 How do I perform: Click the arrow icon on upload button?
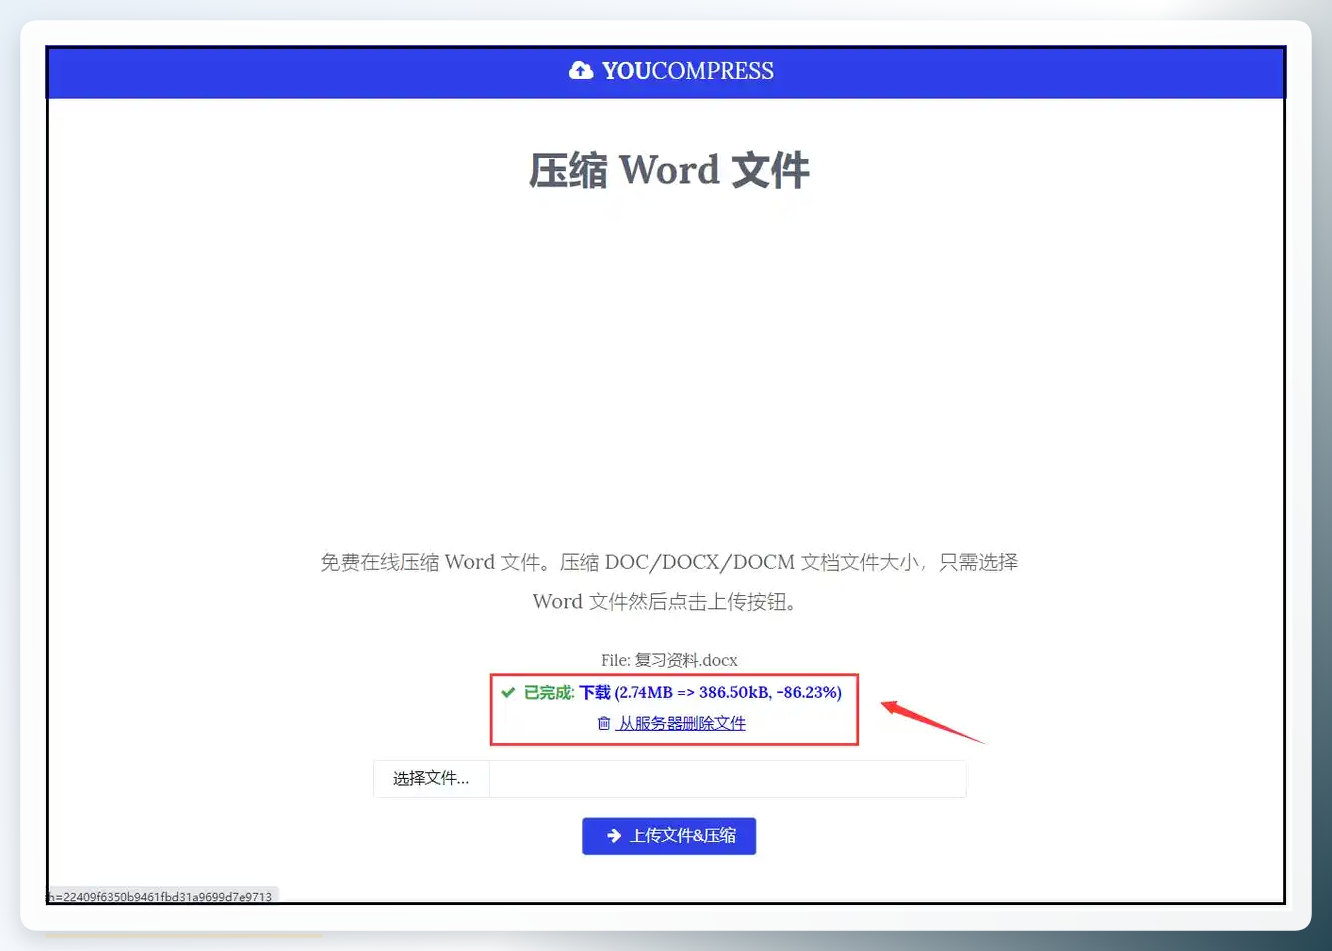614,836
